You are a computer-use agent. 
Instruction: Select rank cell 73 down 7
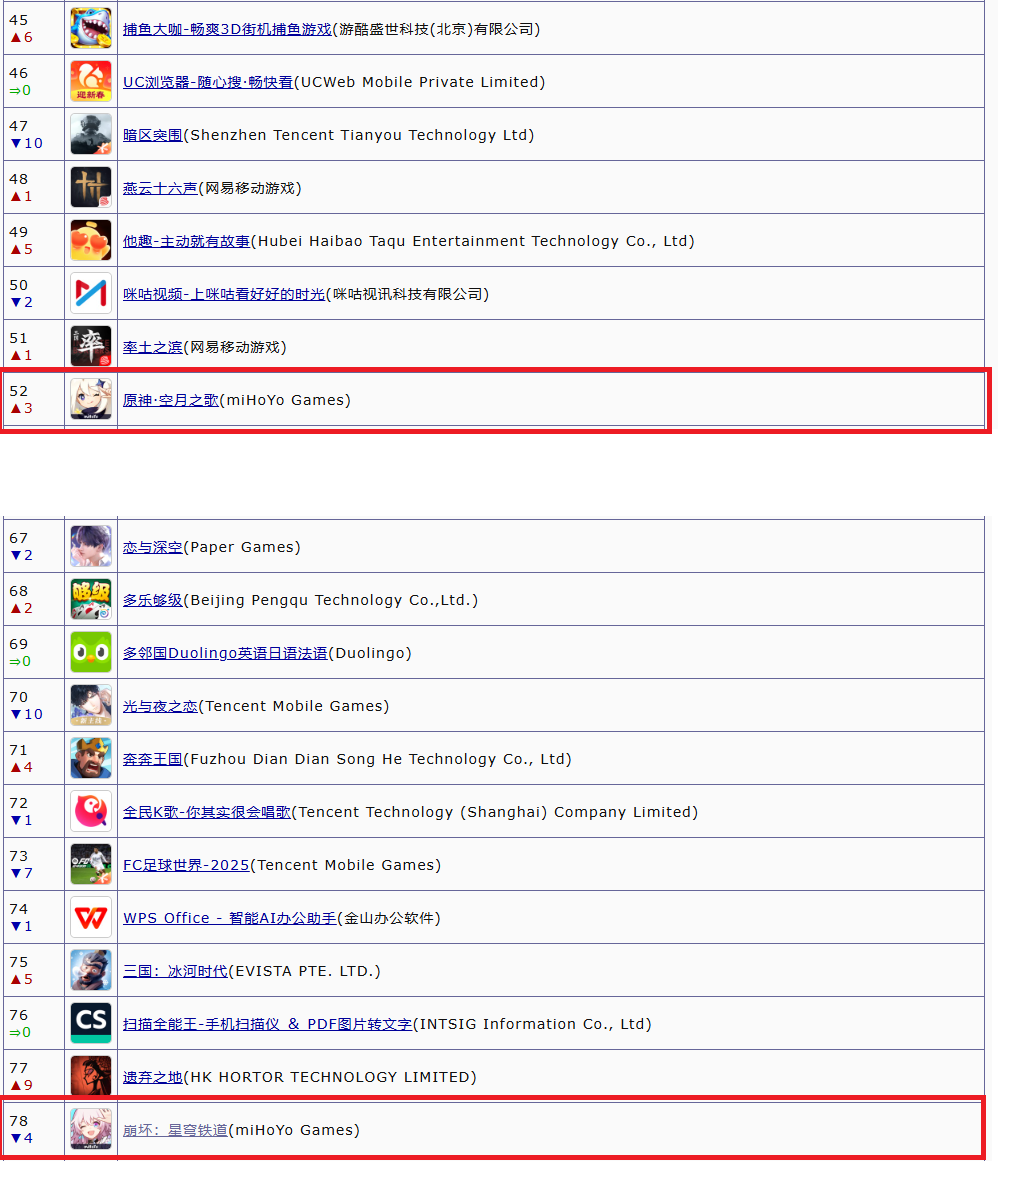[35, 865]
